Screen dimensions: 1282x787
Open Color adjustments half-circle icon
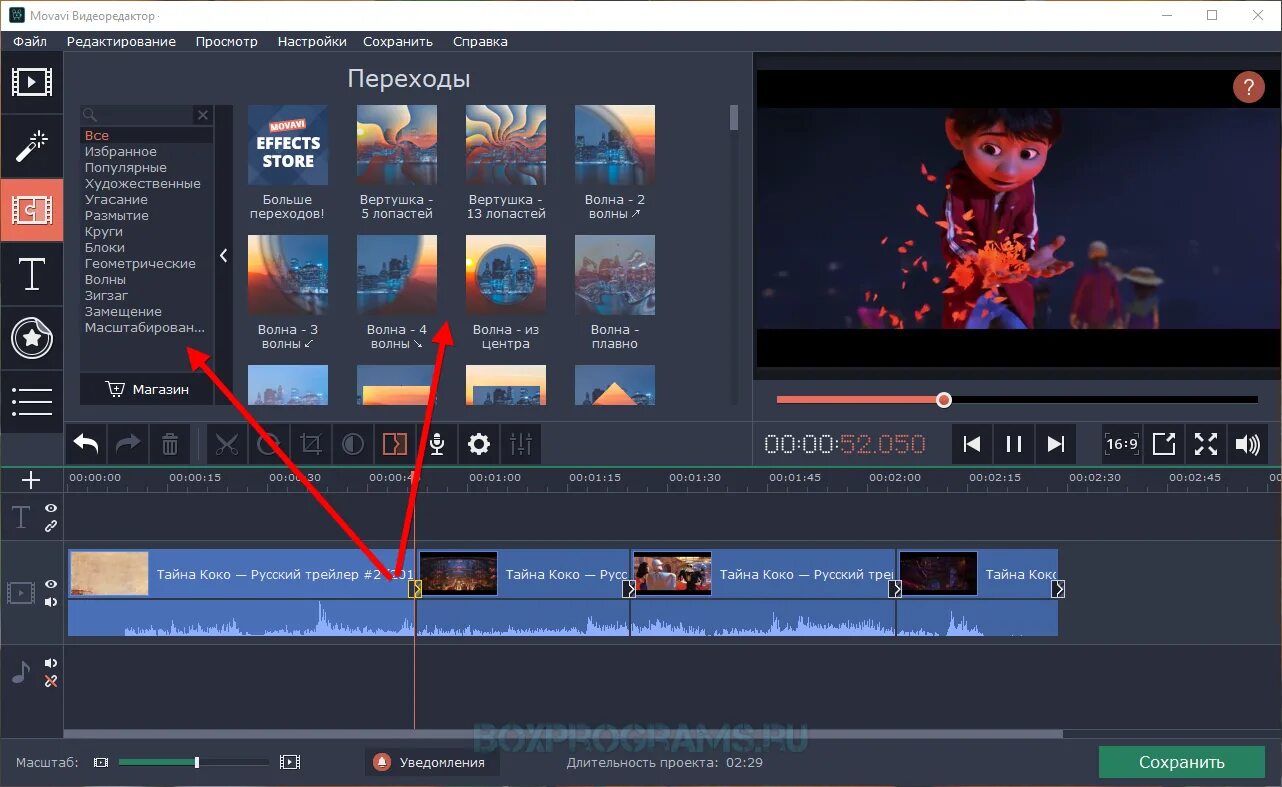(353, 444)
